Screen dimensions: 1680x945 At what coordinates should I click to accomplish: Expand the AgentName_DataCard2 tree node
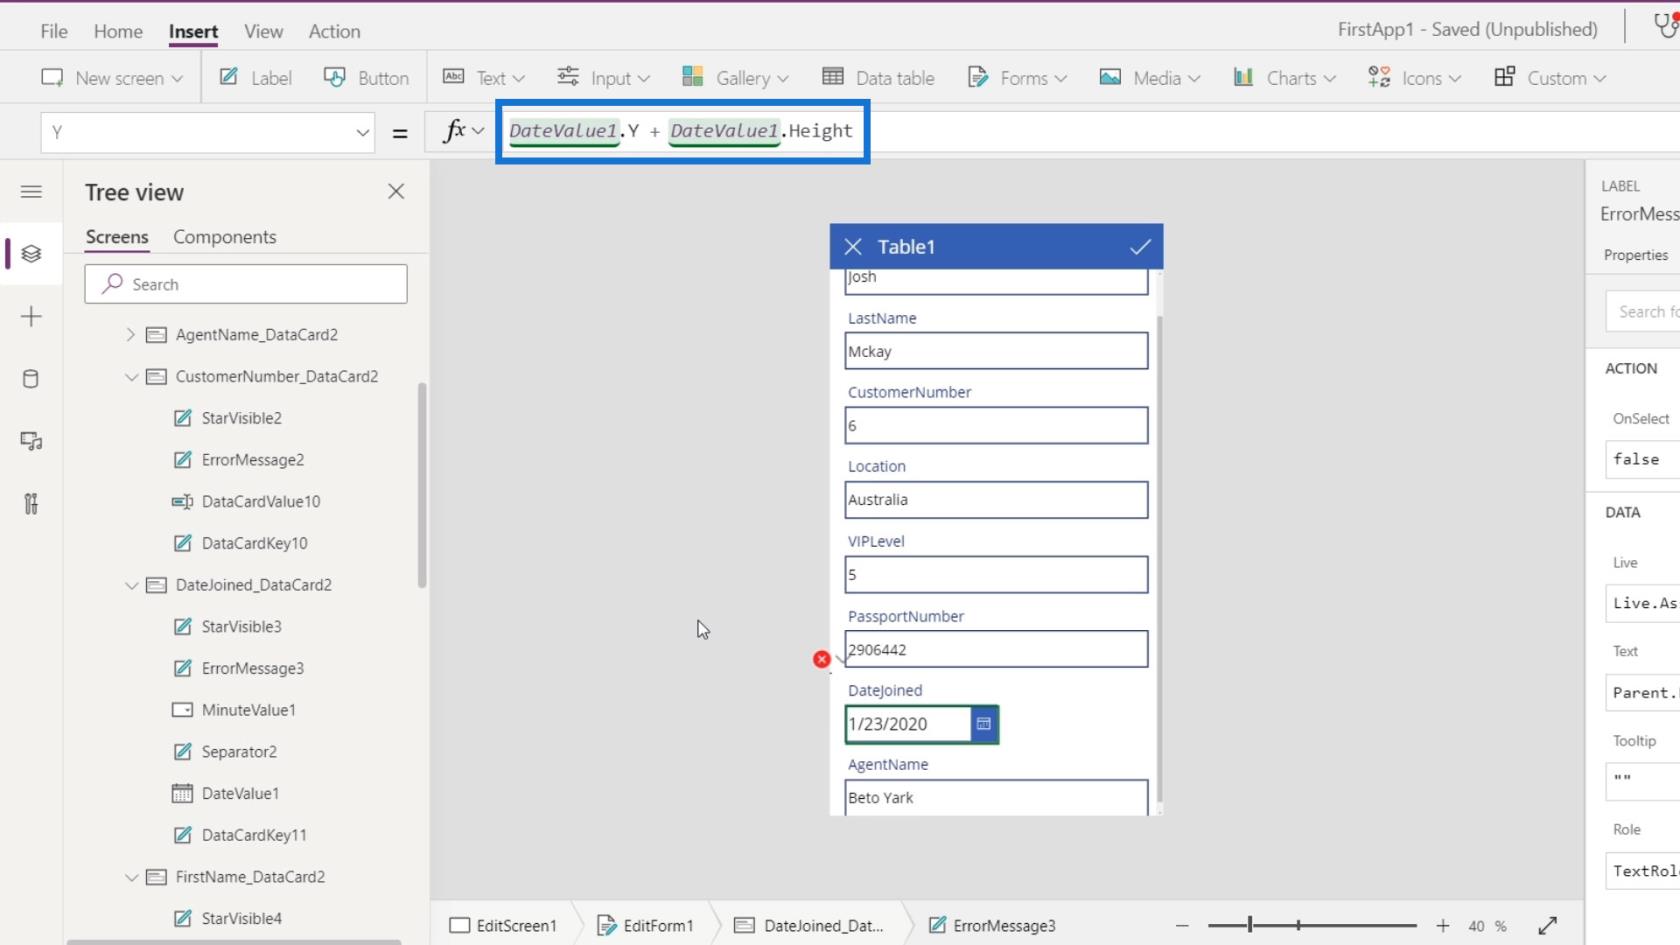pyautogui.click(x=130, y=335)
